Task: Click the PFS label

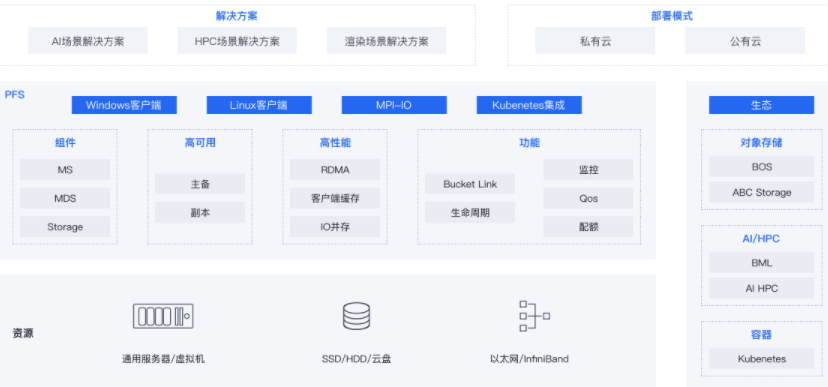Action: pos(14,95)
